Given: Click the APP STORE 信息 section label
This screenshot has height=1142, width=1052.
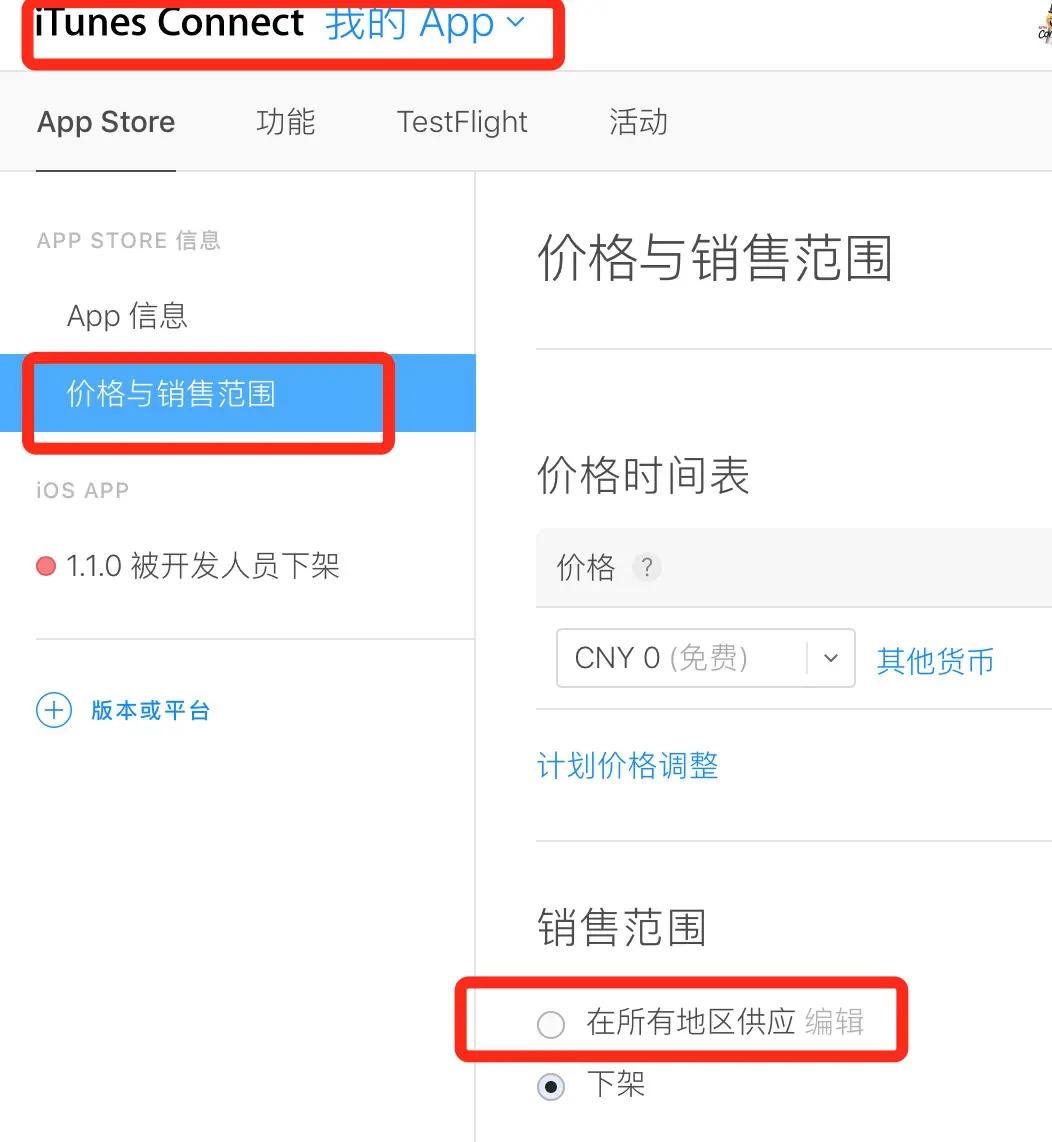Looking at the screenshot, I should coord(129,240).
